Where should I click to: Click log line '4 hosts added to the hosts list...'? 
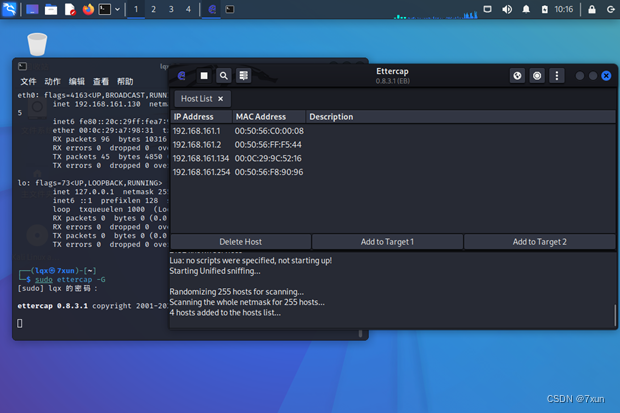click(225, 313)
